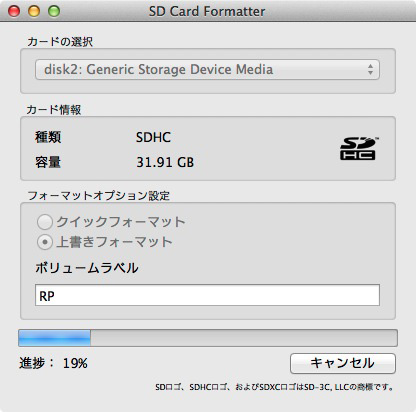
Task: Click the カードの選択 section label
Action: (60, 42)
